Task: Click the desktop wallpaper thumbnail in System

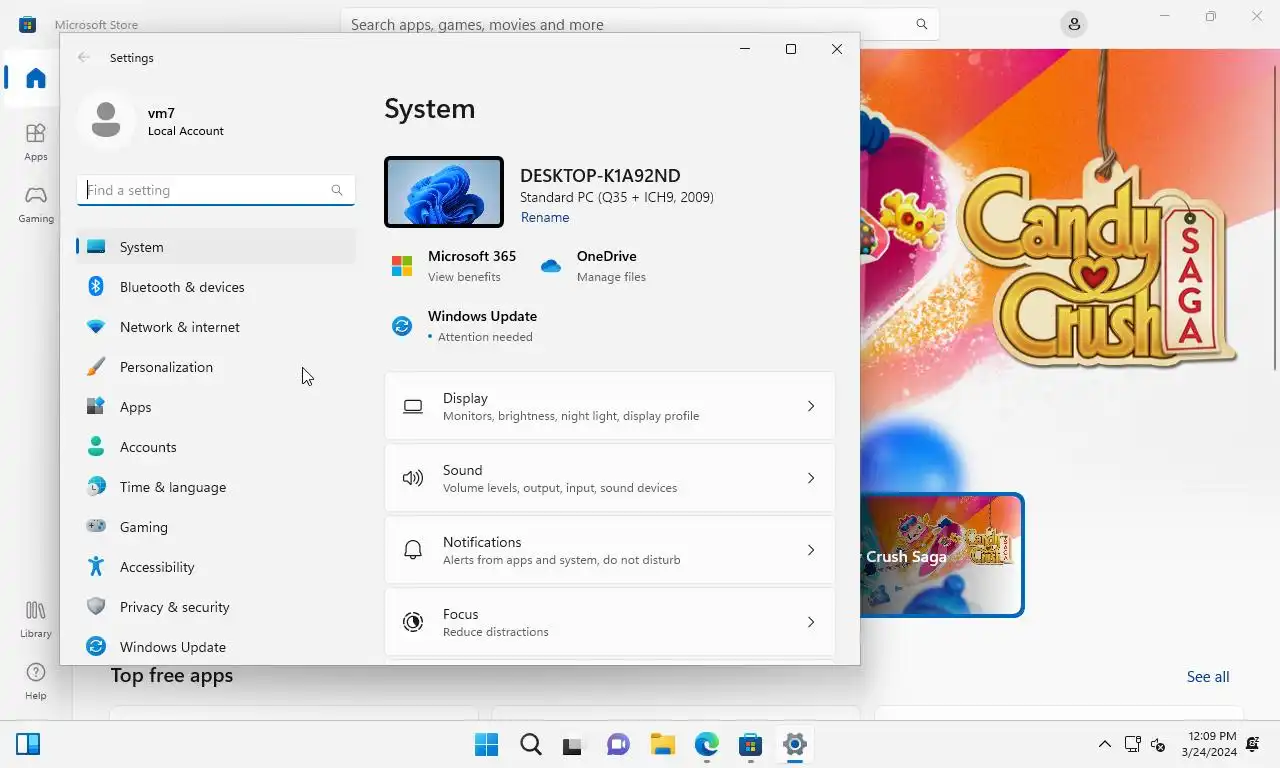Action: 444,192
